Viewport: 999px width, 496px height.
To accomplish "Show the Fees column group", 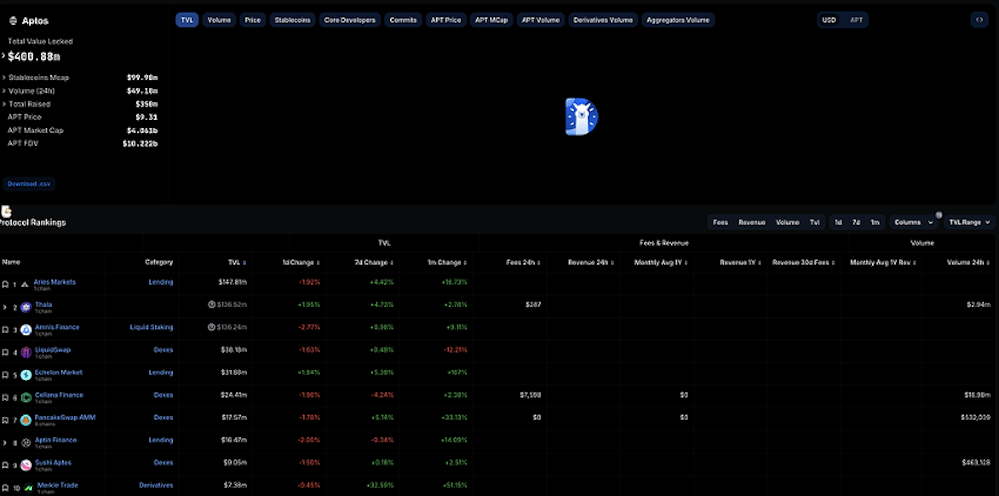I will tap(720, 222).
